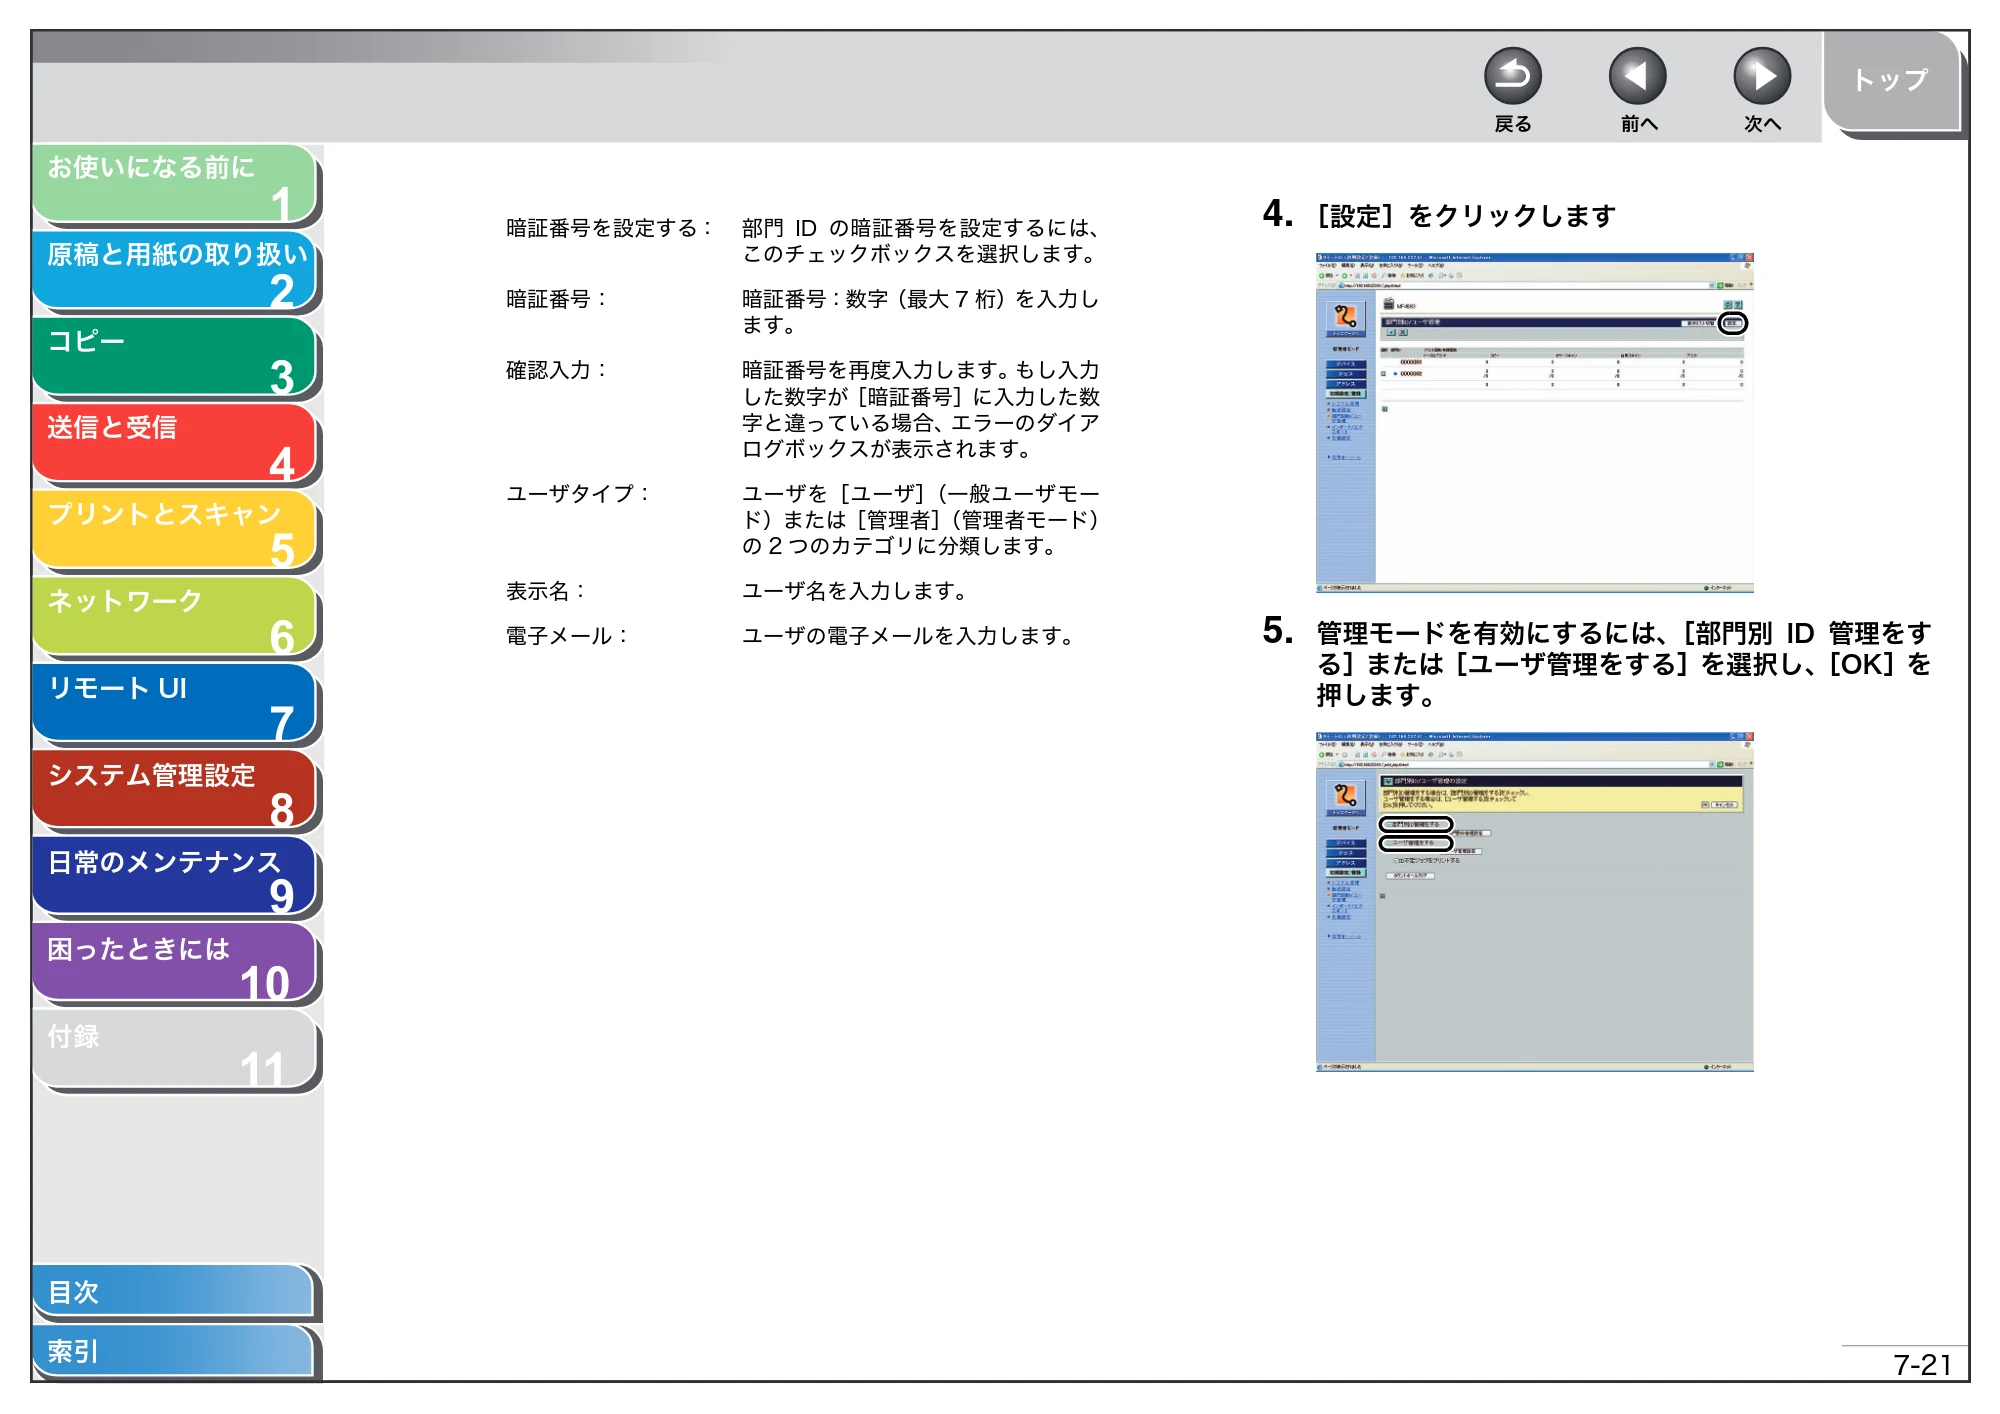The height and width of the screenshot is (1414, 2000).
Task: Open chapter 4 送信と受信
Action: tap(175, 444)
